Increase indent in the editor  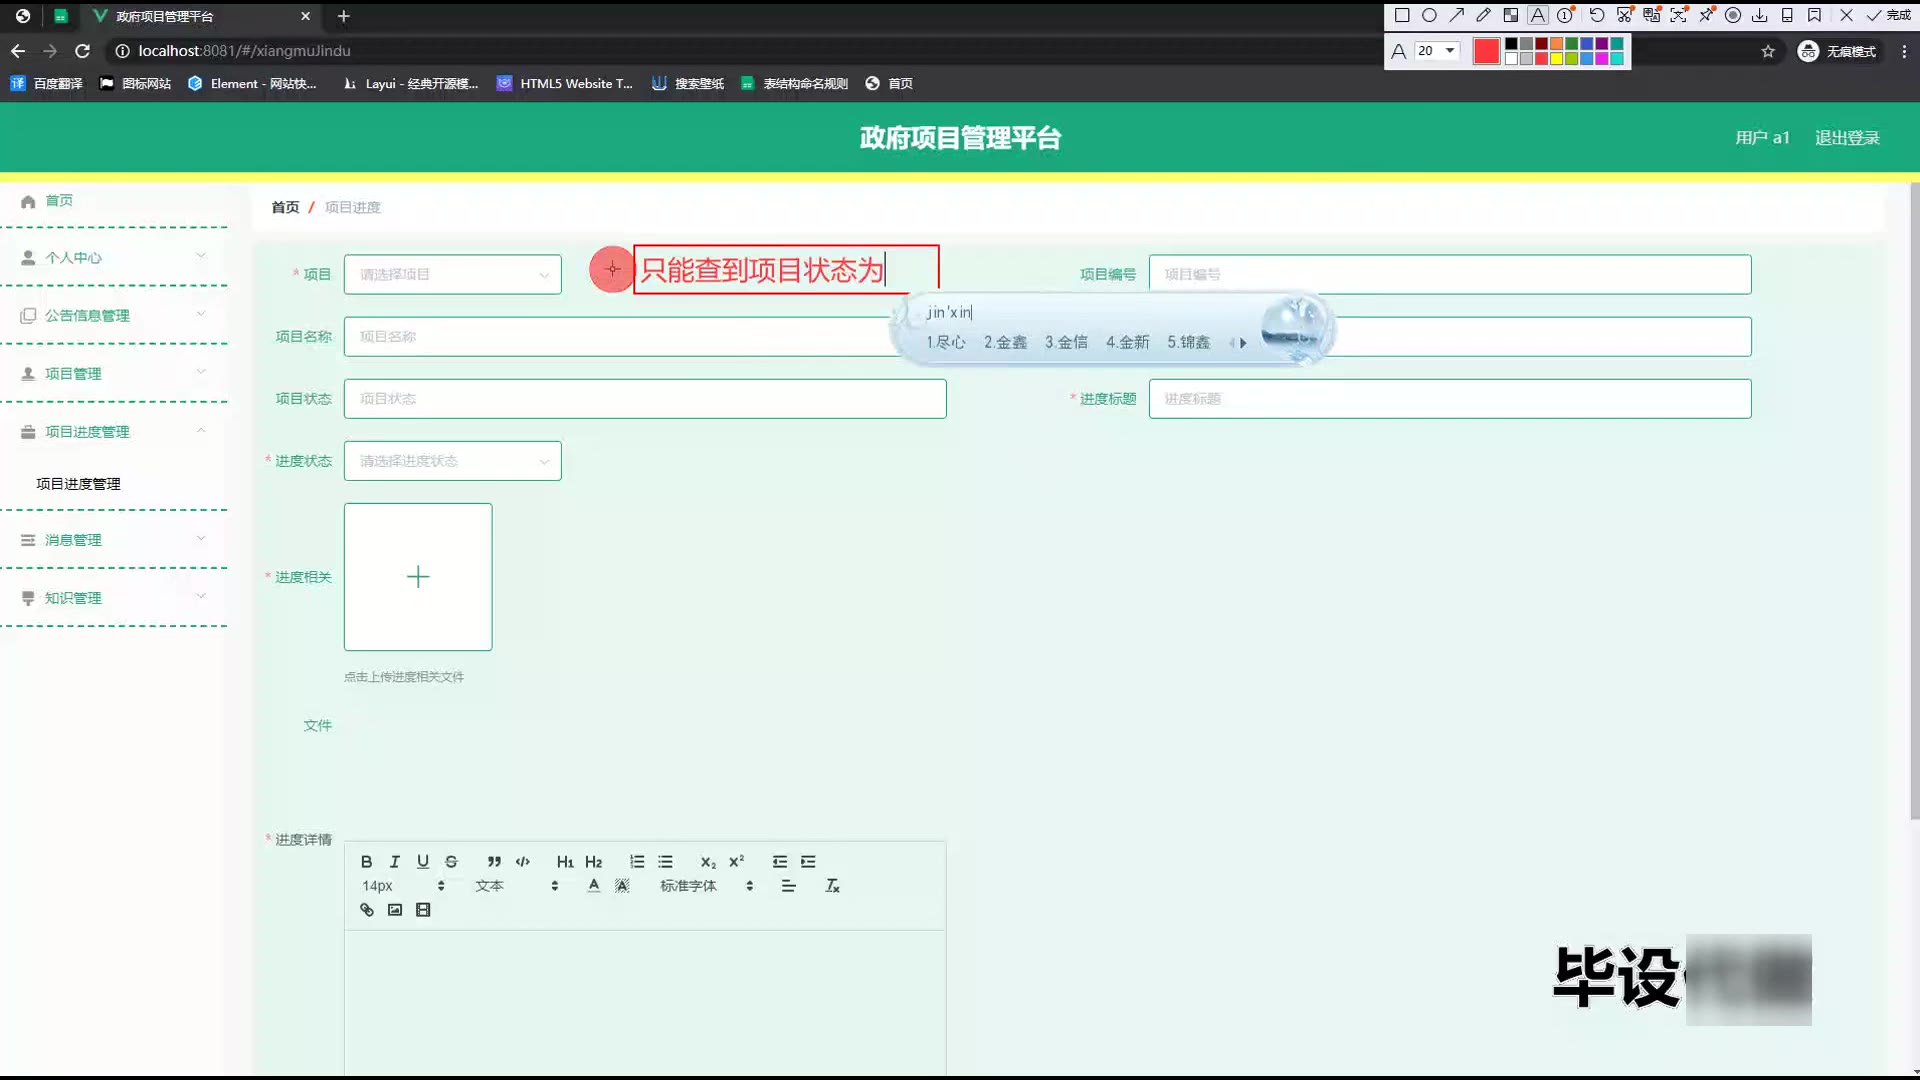(808, 861)
